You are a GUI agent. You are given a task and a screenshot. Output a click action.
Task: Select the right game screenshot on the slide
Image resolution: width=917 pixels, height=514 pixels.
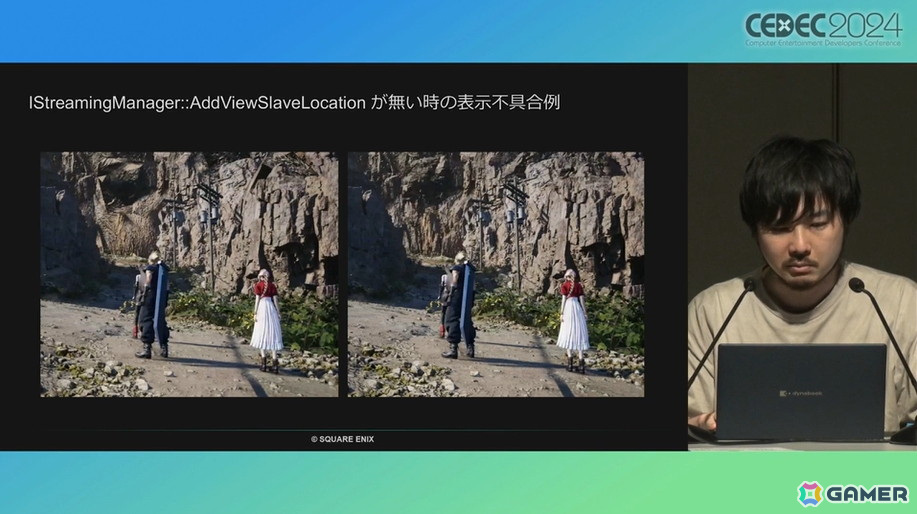click(x=496, y=274)
